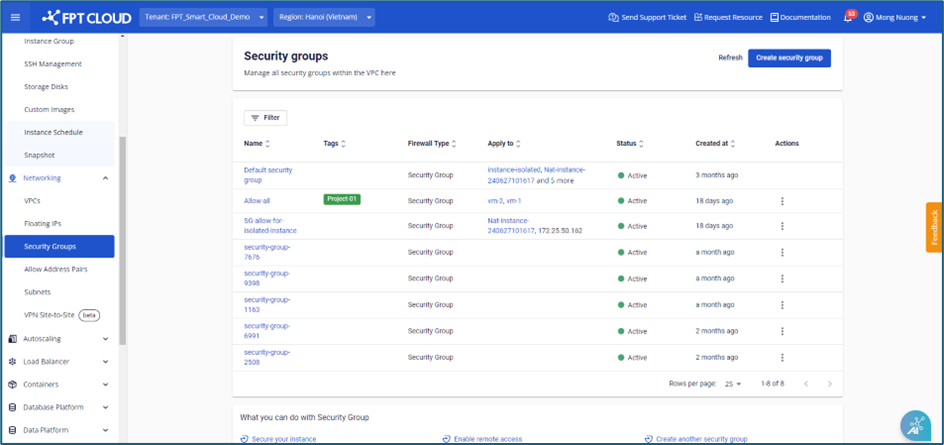Click the Refresh button
Viewport: 944px width, 445px height.
[x=730, y=58]
